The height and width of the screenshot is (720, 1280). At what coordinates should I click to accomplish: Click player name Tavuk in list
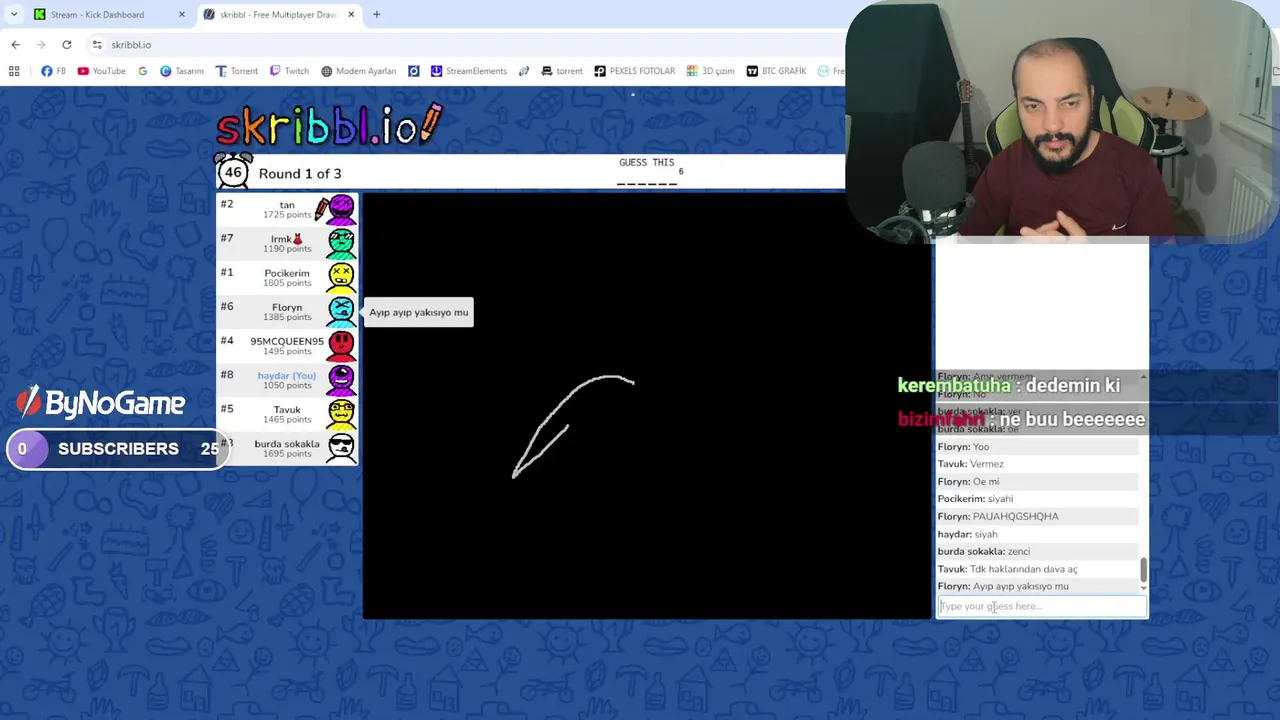pos(287,409)
